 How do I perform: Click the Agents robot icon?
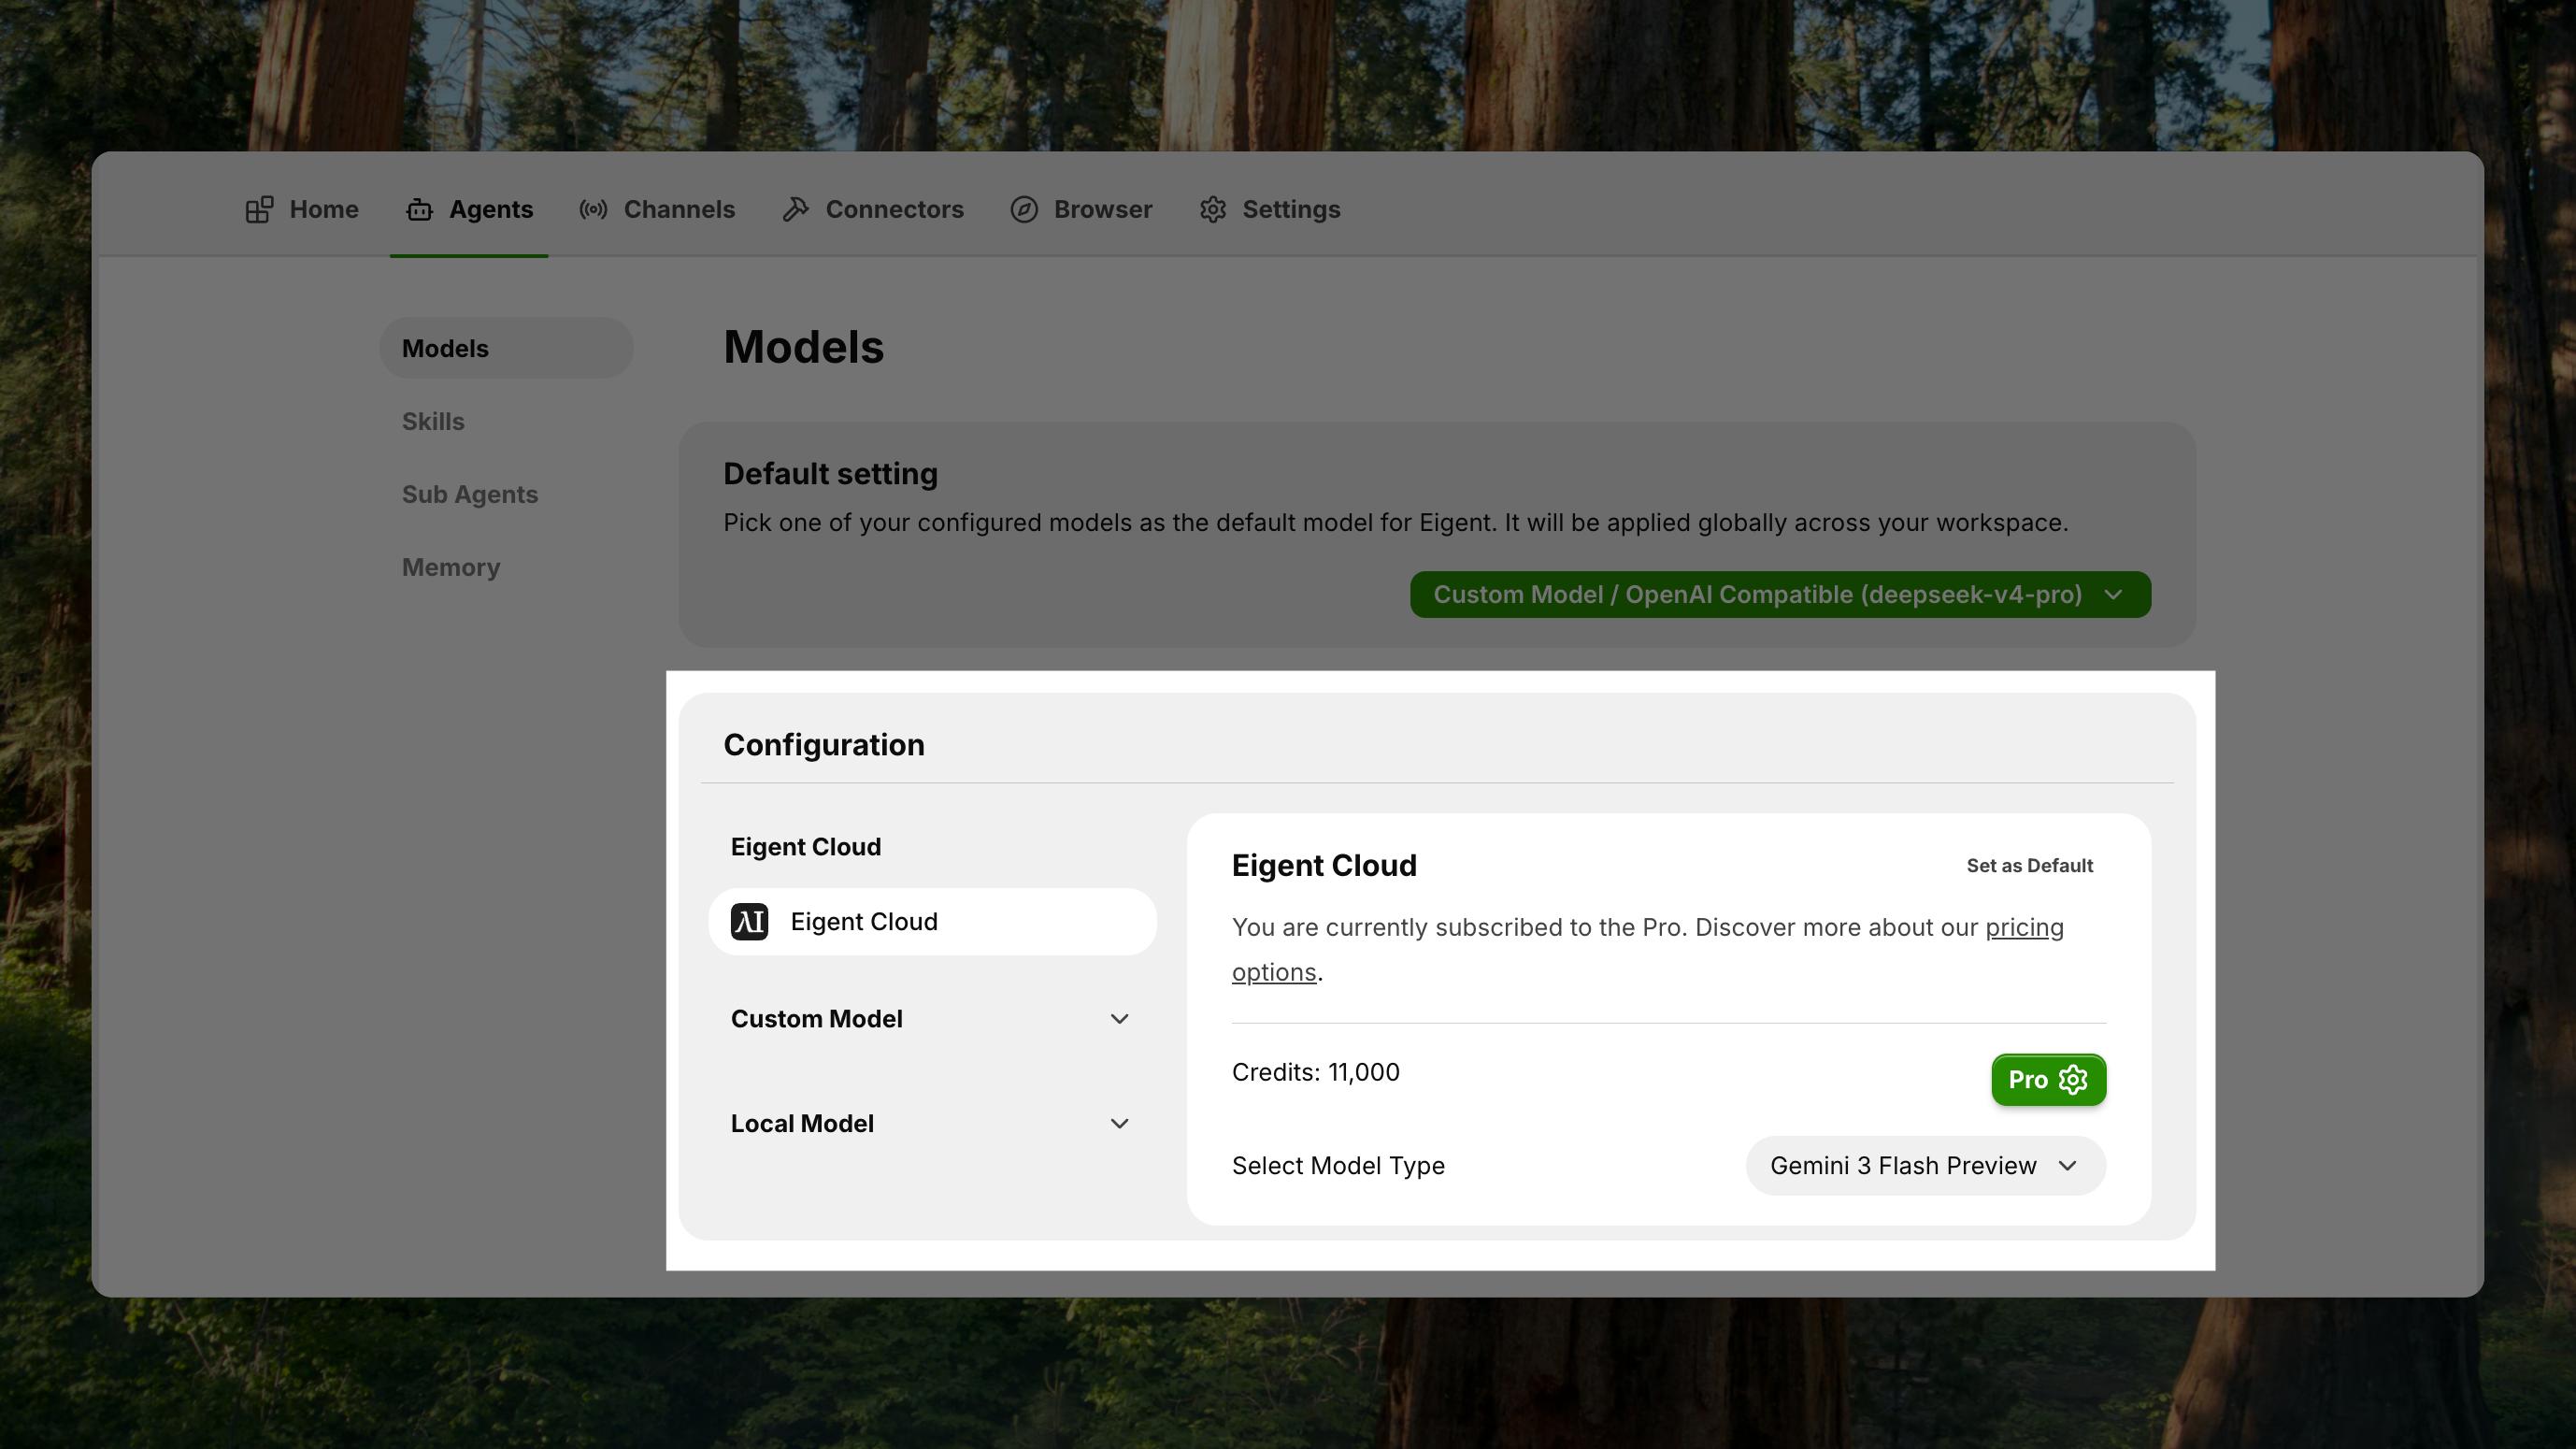[x=419, y=209]
